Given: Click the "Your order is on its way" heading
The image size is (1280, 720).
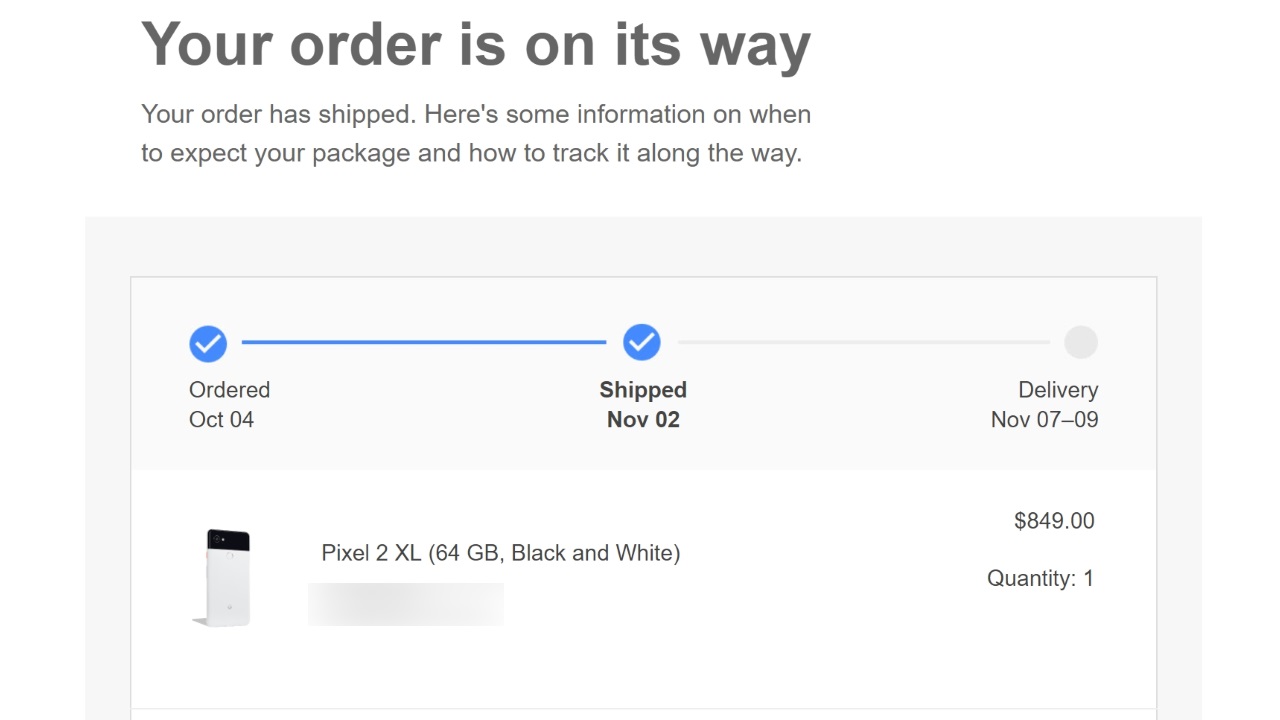Looking at the screenshot, I should point(476,45).
